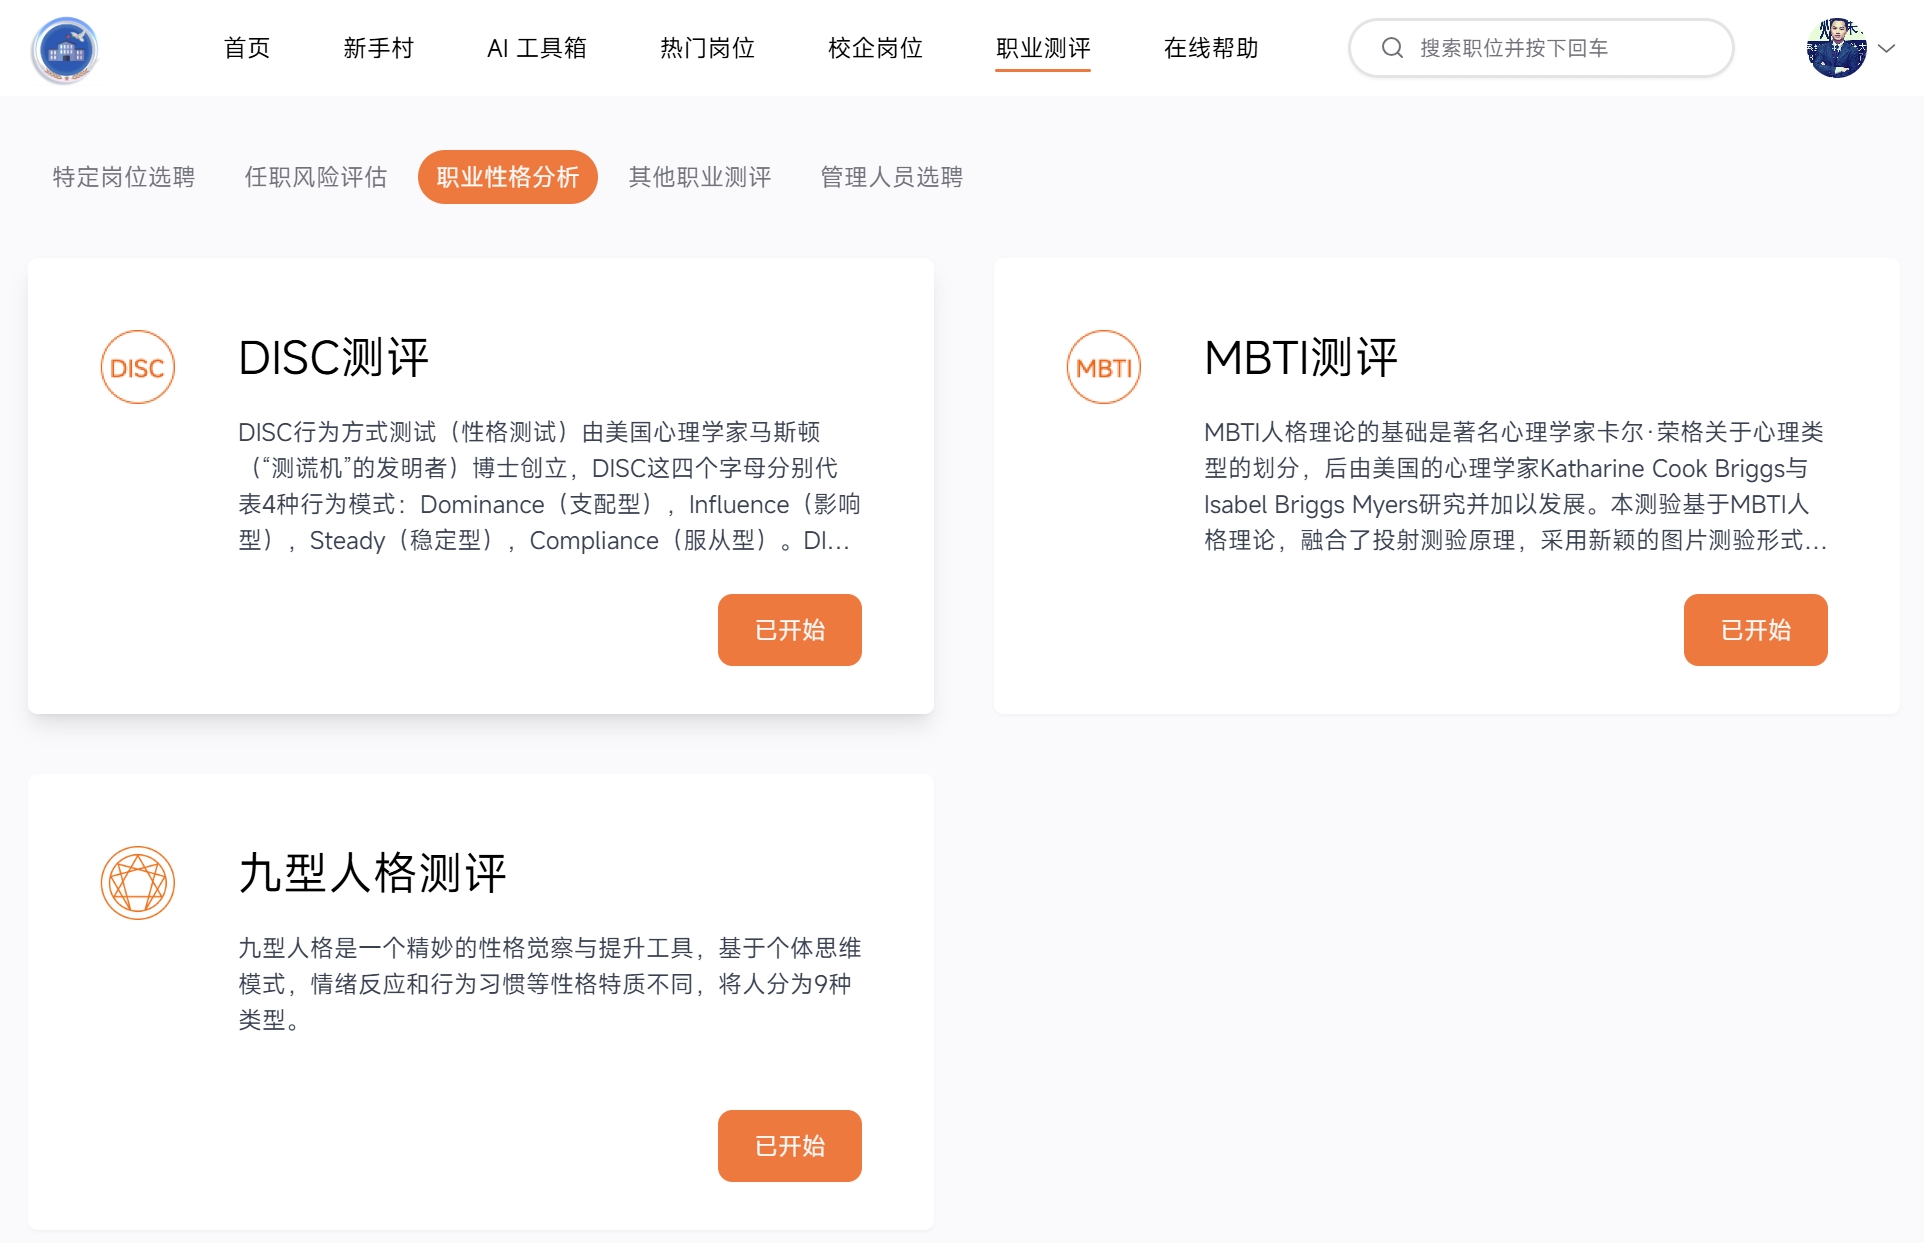Click 已开始 button on MBTI card
The height and width of the screenshot is (1243, 1924).
pos(1756,630)
